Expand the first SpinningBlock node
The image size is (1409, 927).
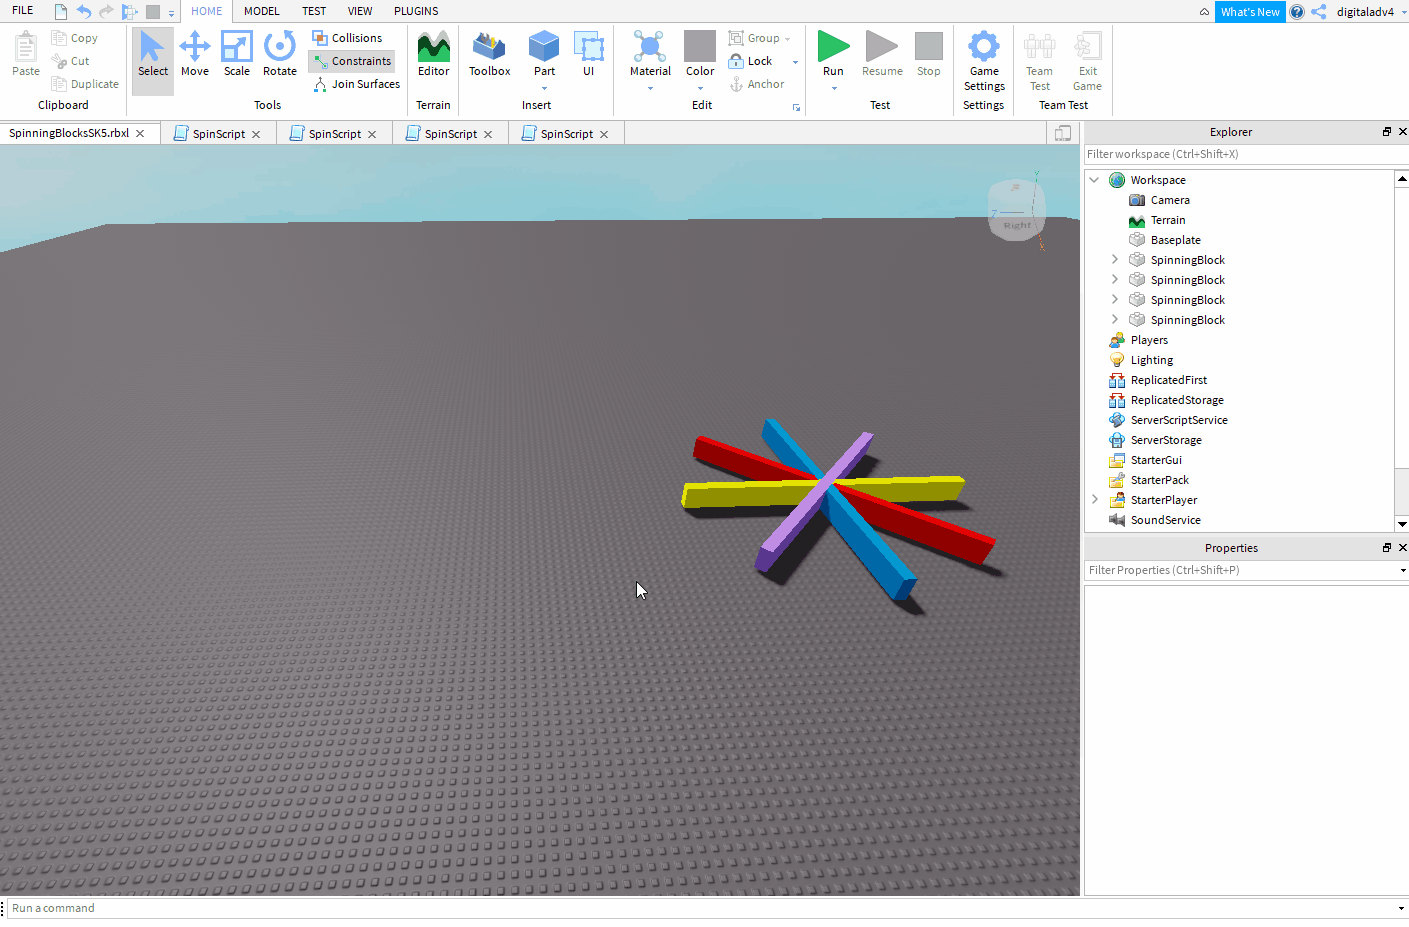(x=1115, y=260)
